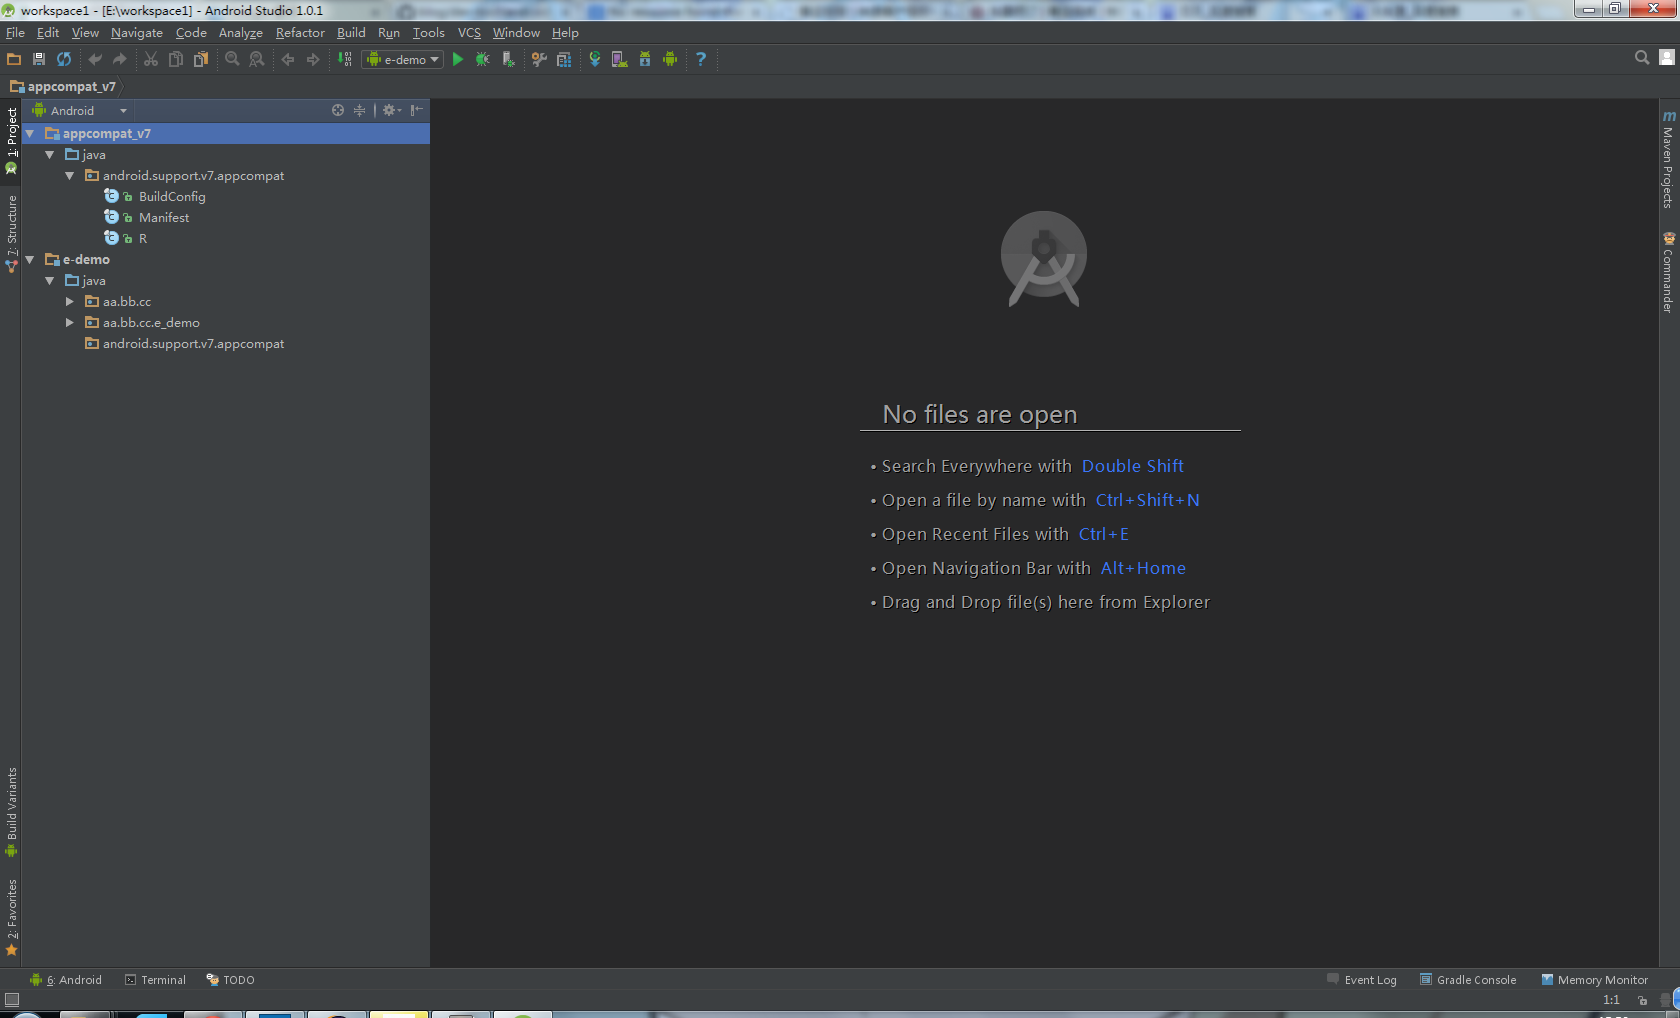1680x1018 pixels.
Task: Click the Search Everywhere magnifier icon
Action: point(1641,58)
